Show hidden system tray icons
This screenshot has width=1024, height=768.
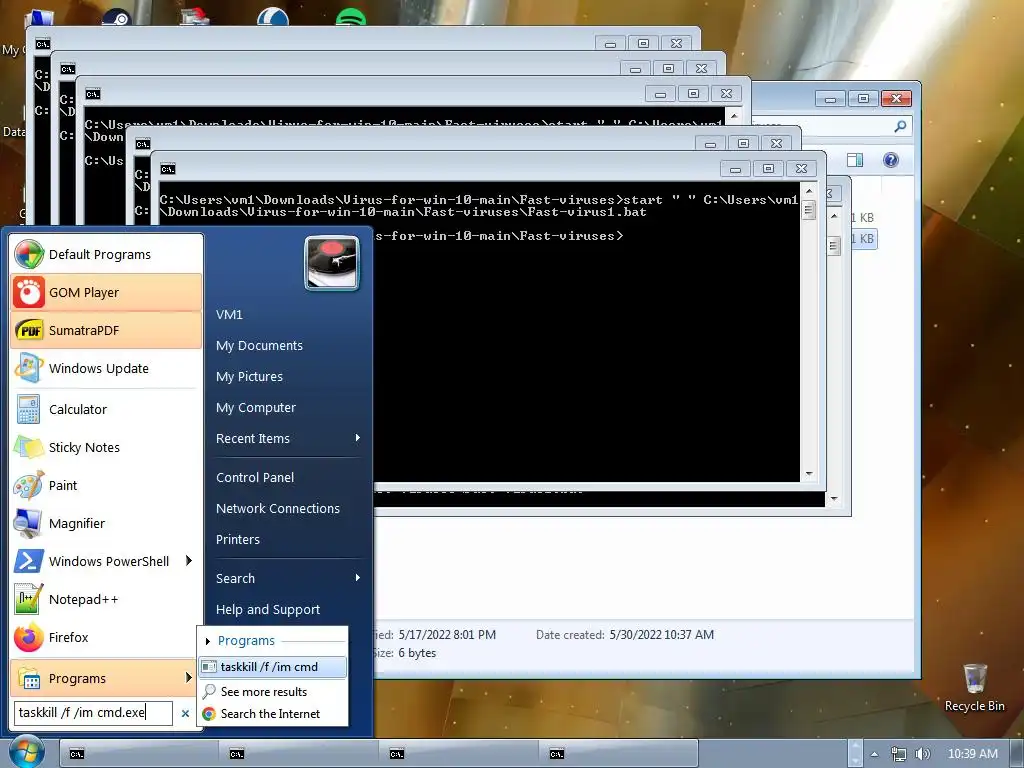874,754
